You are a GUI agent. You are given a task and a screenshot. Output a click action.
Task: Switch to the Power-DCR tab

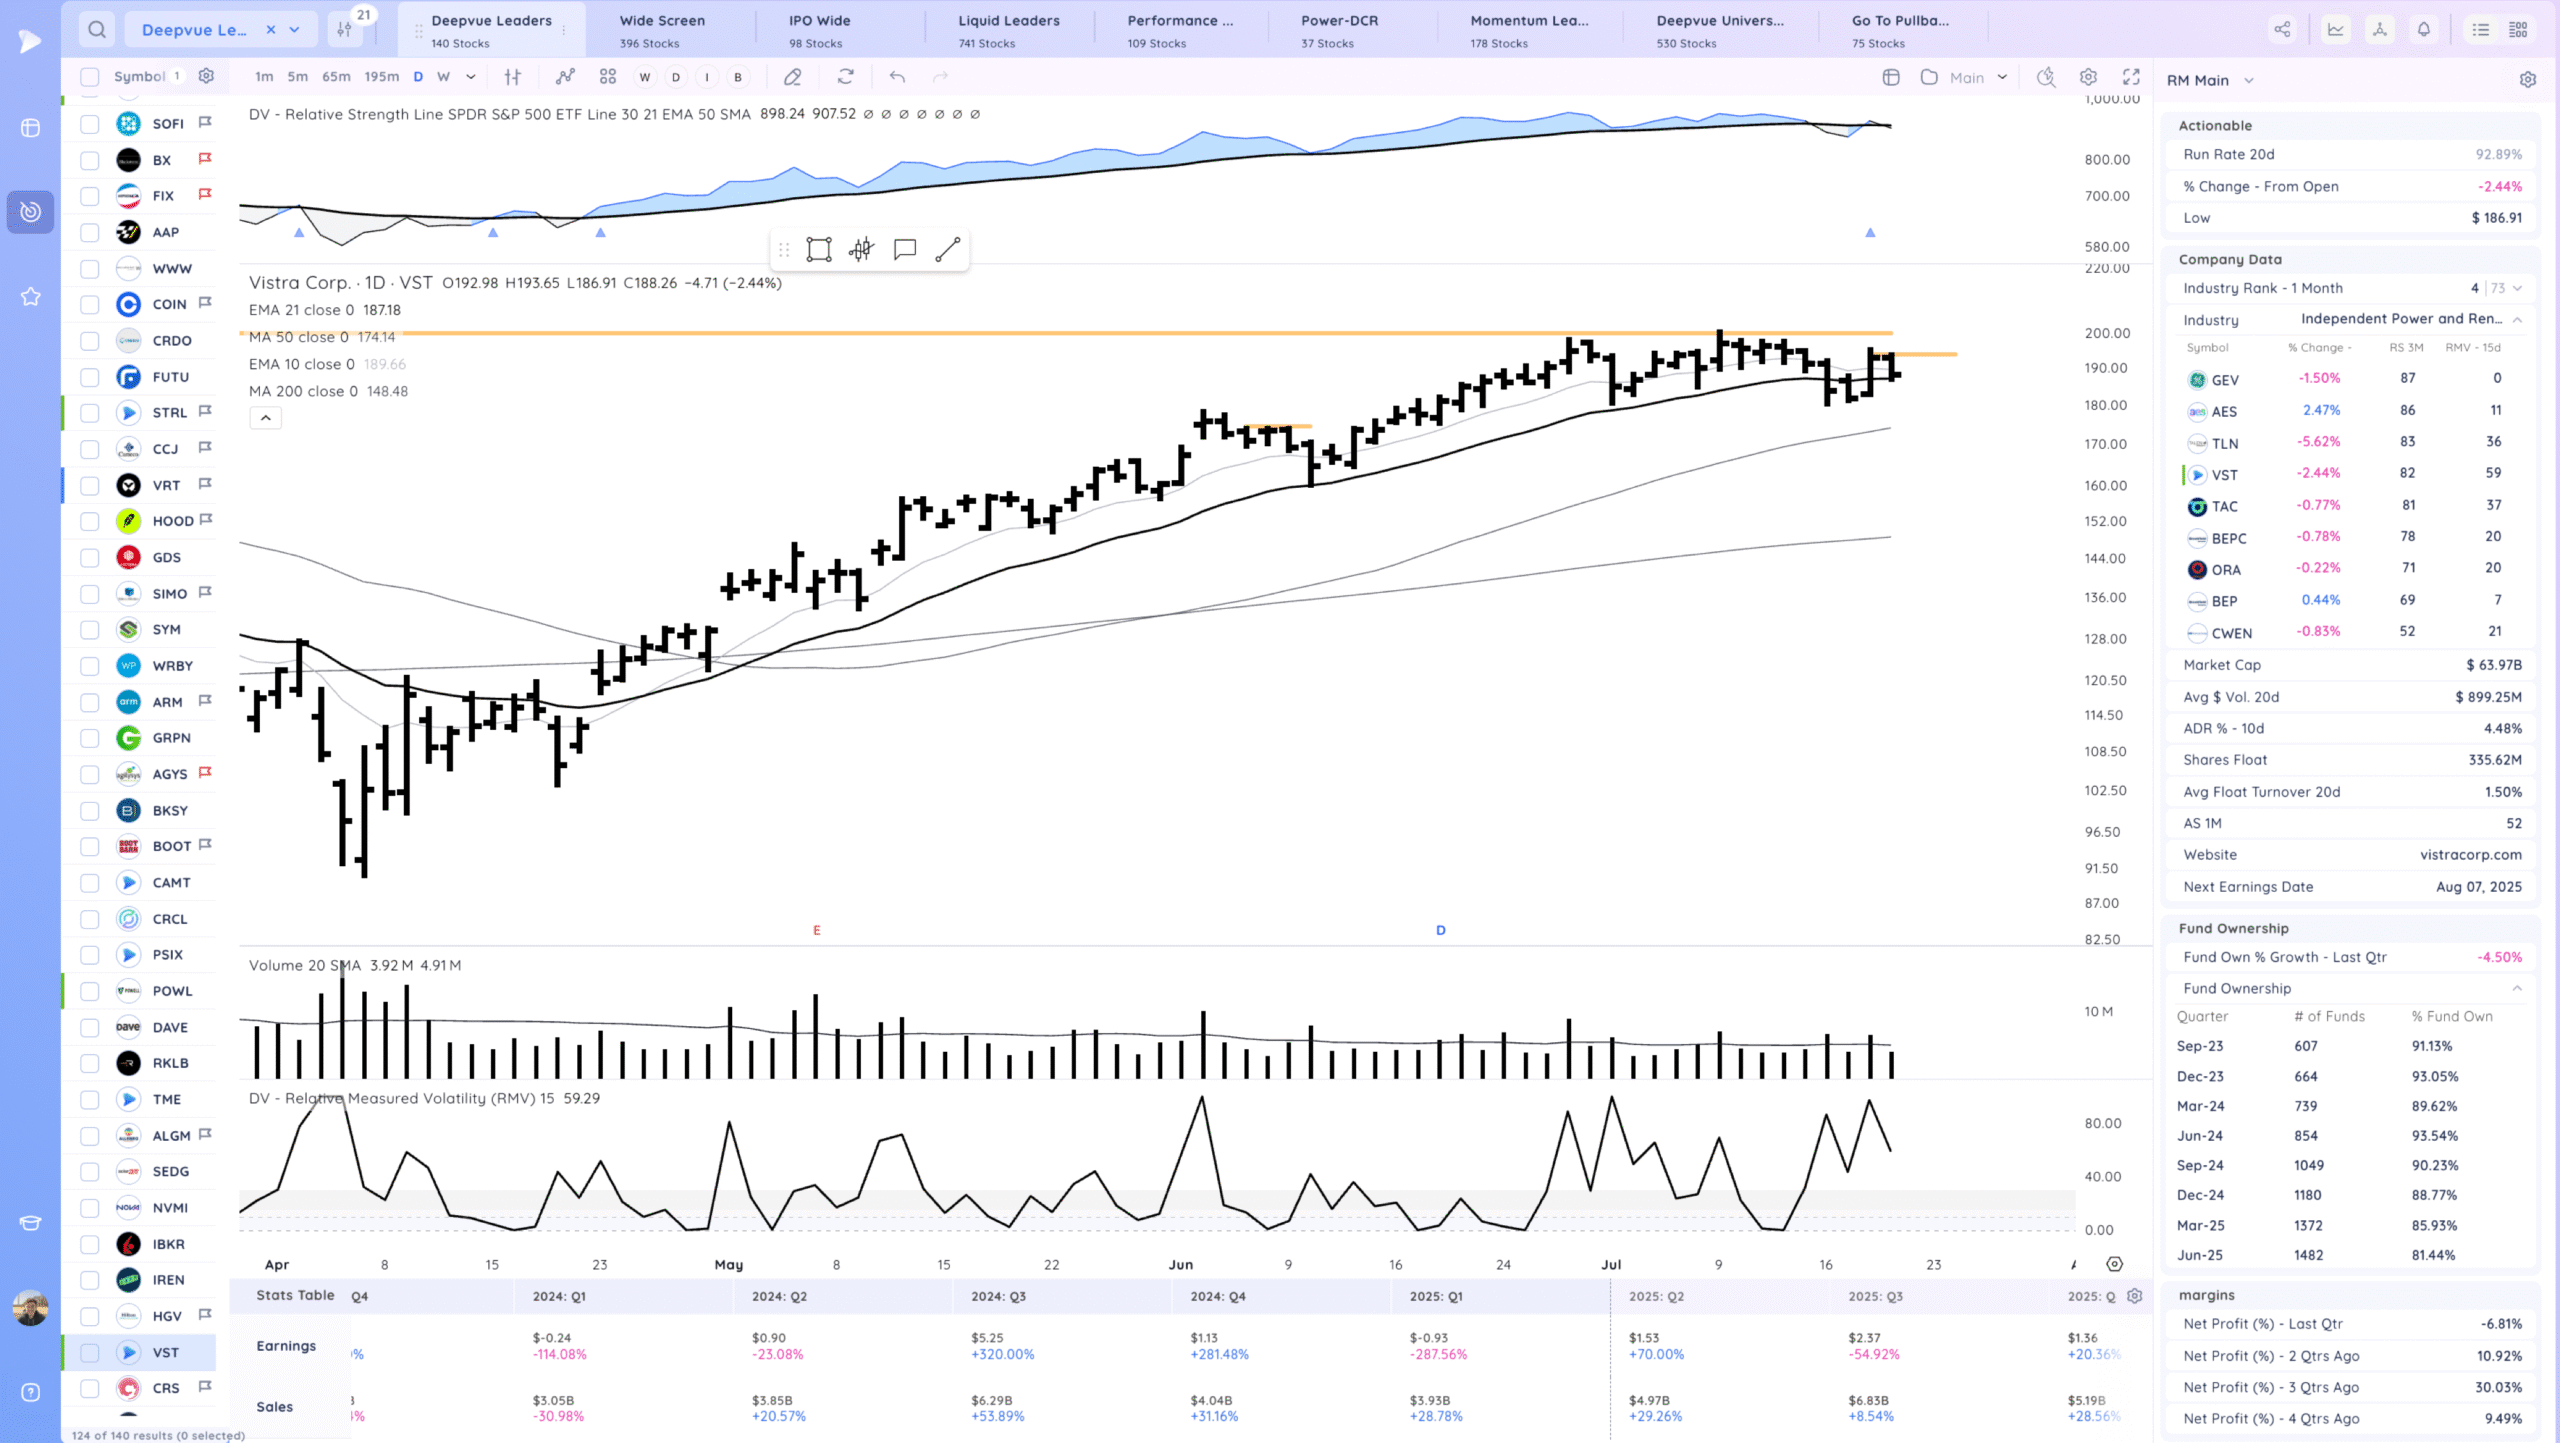[1339, 30]
